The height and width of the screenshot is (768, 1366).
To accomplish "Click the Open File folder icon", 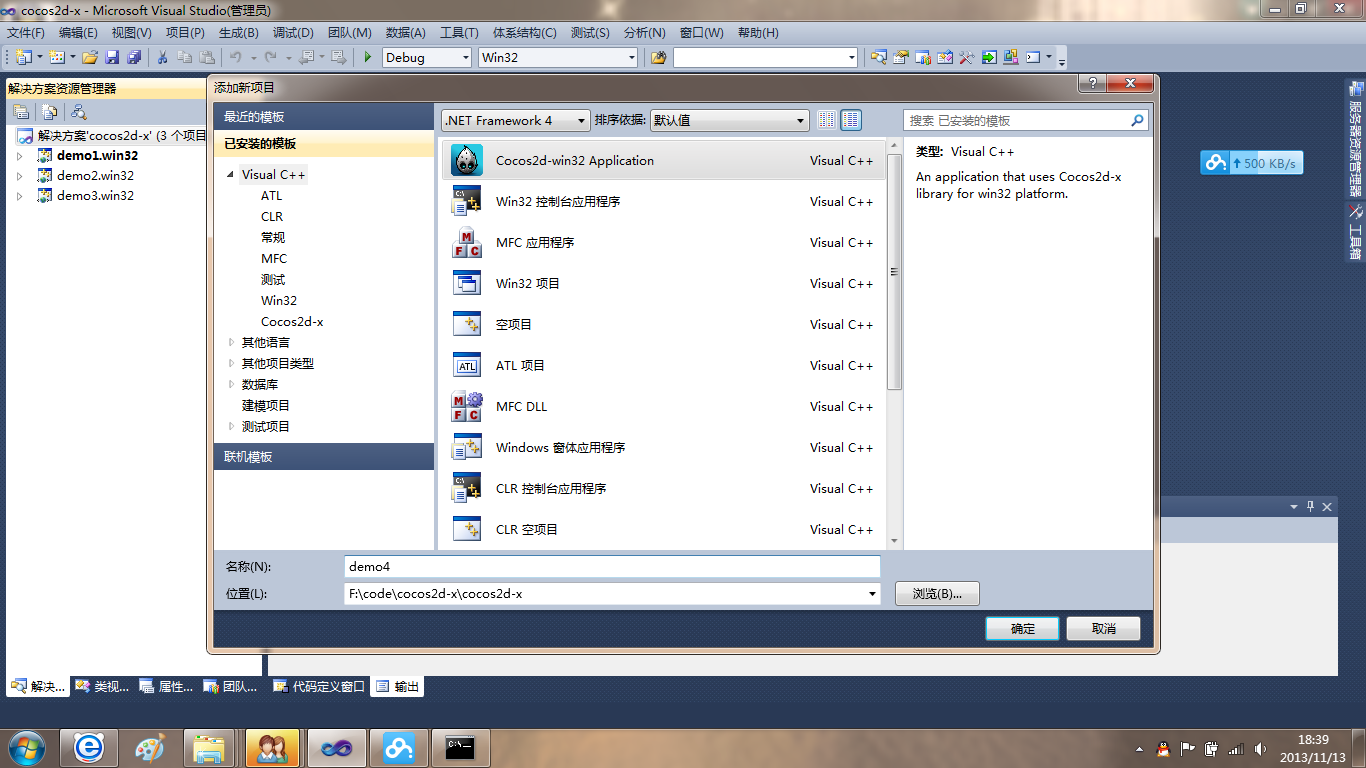I will click(90, 57).
